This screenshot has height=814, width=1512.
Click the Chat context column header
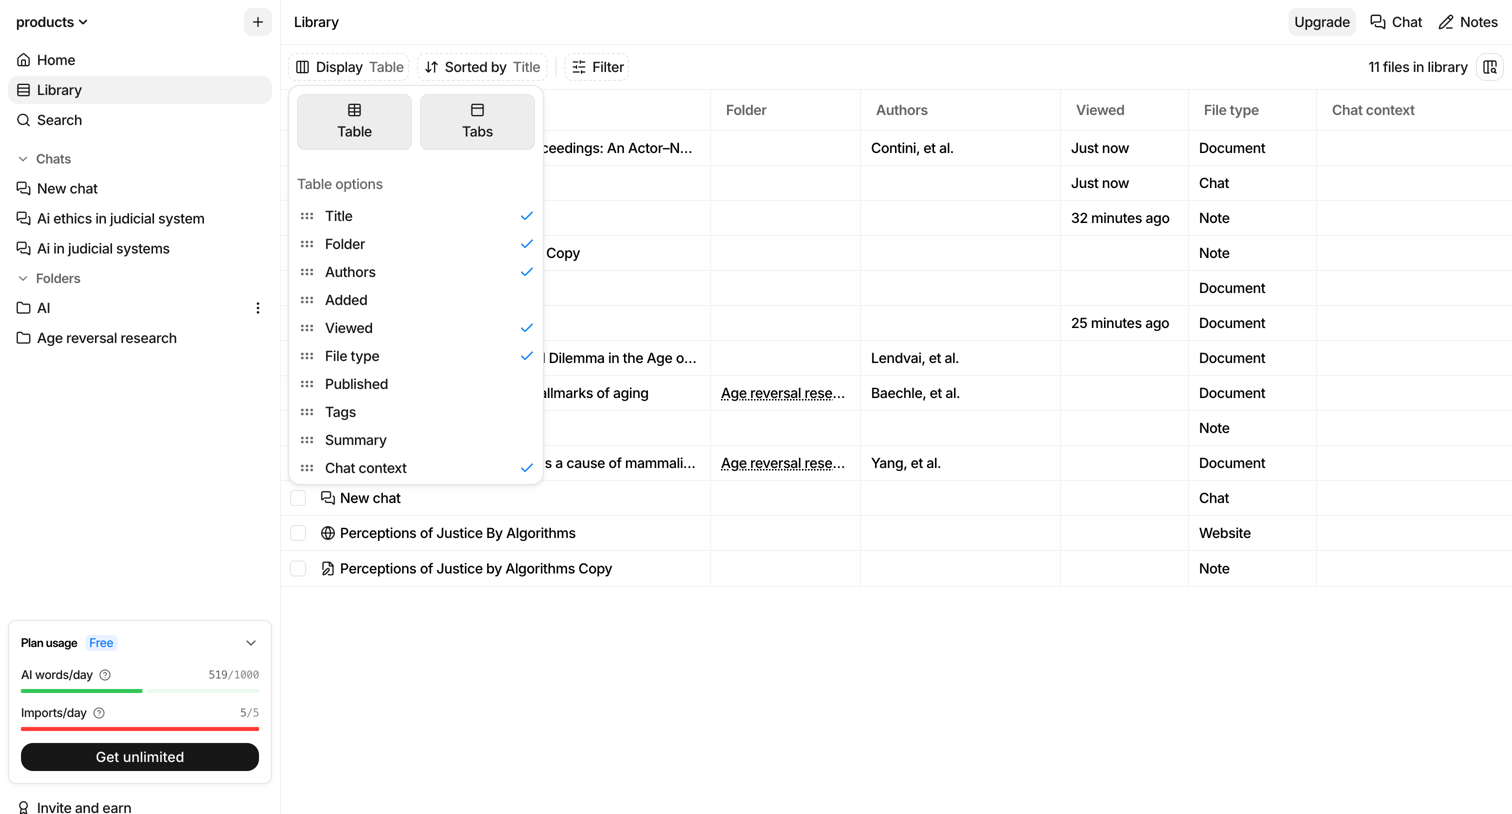(x=1414, y=110)
